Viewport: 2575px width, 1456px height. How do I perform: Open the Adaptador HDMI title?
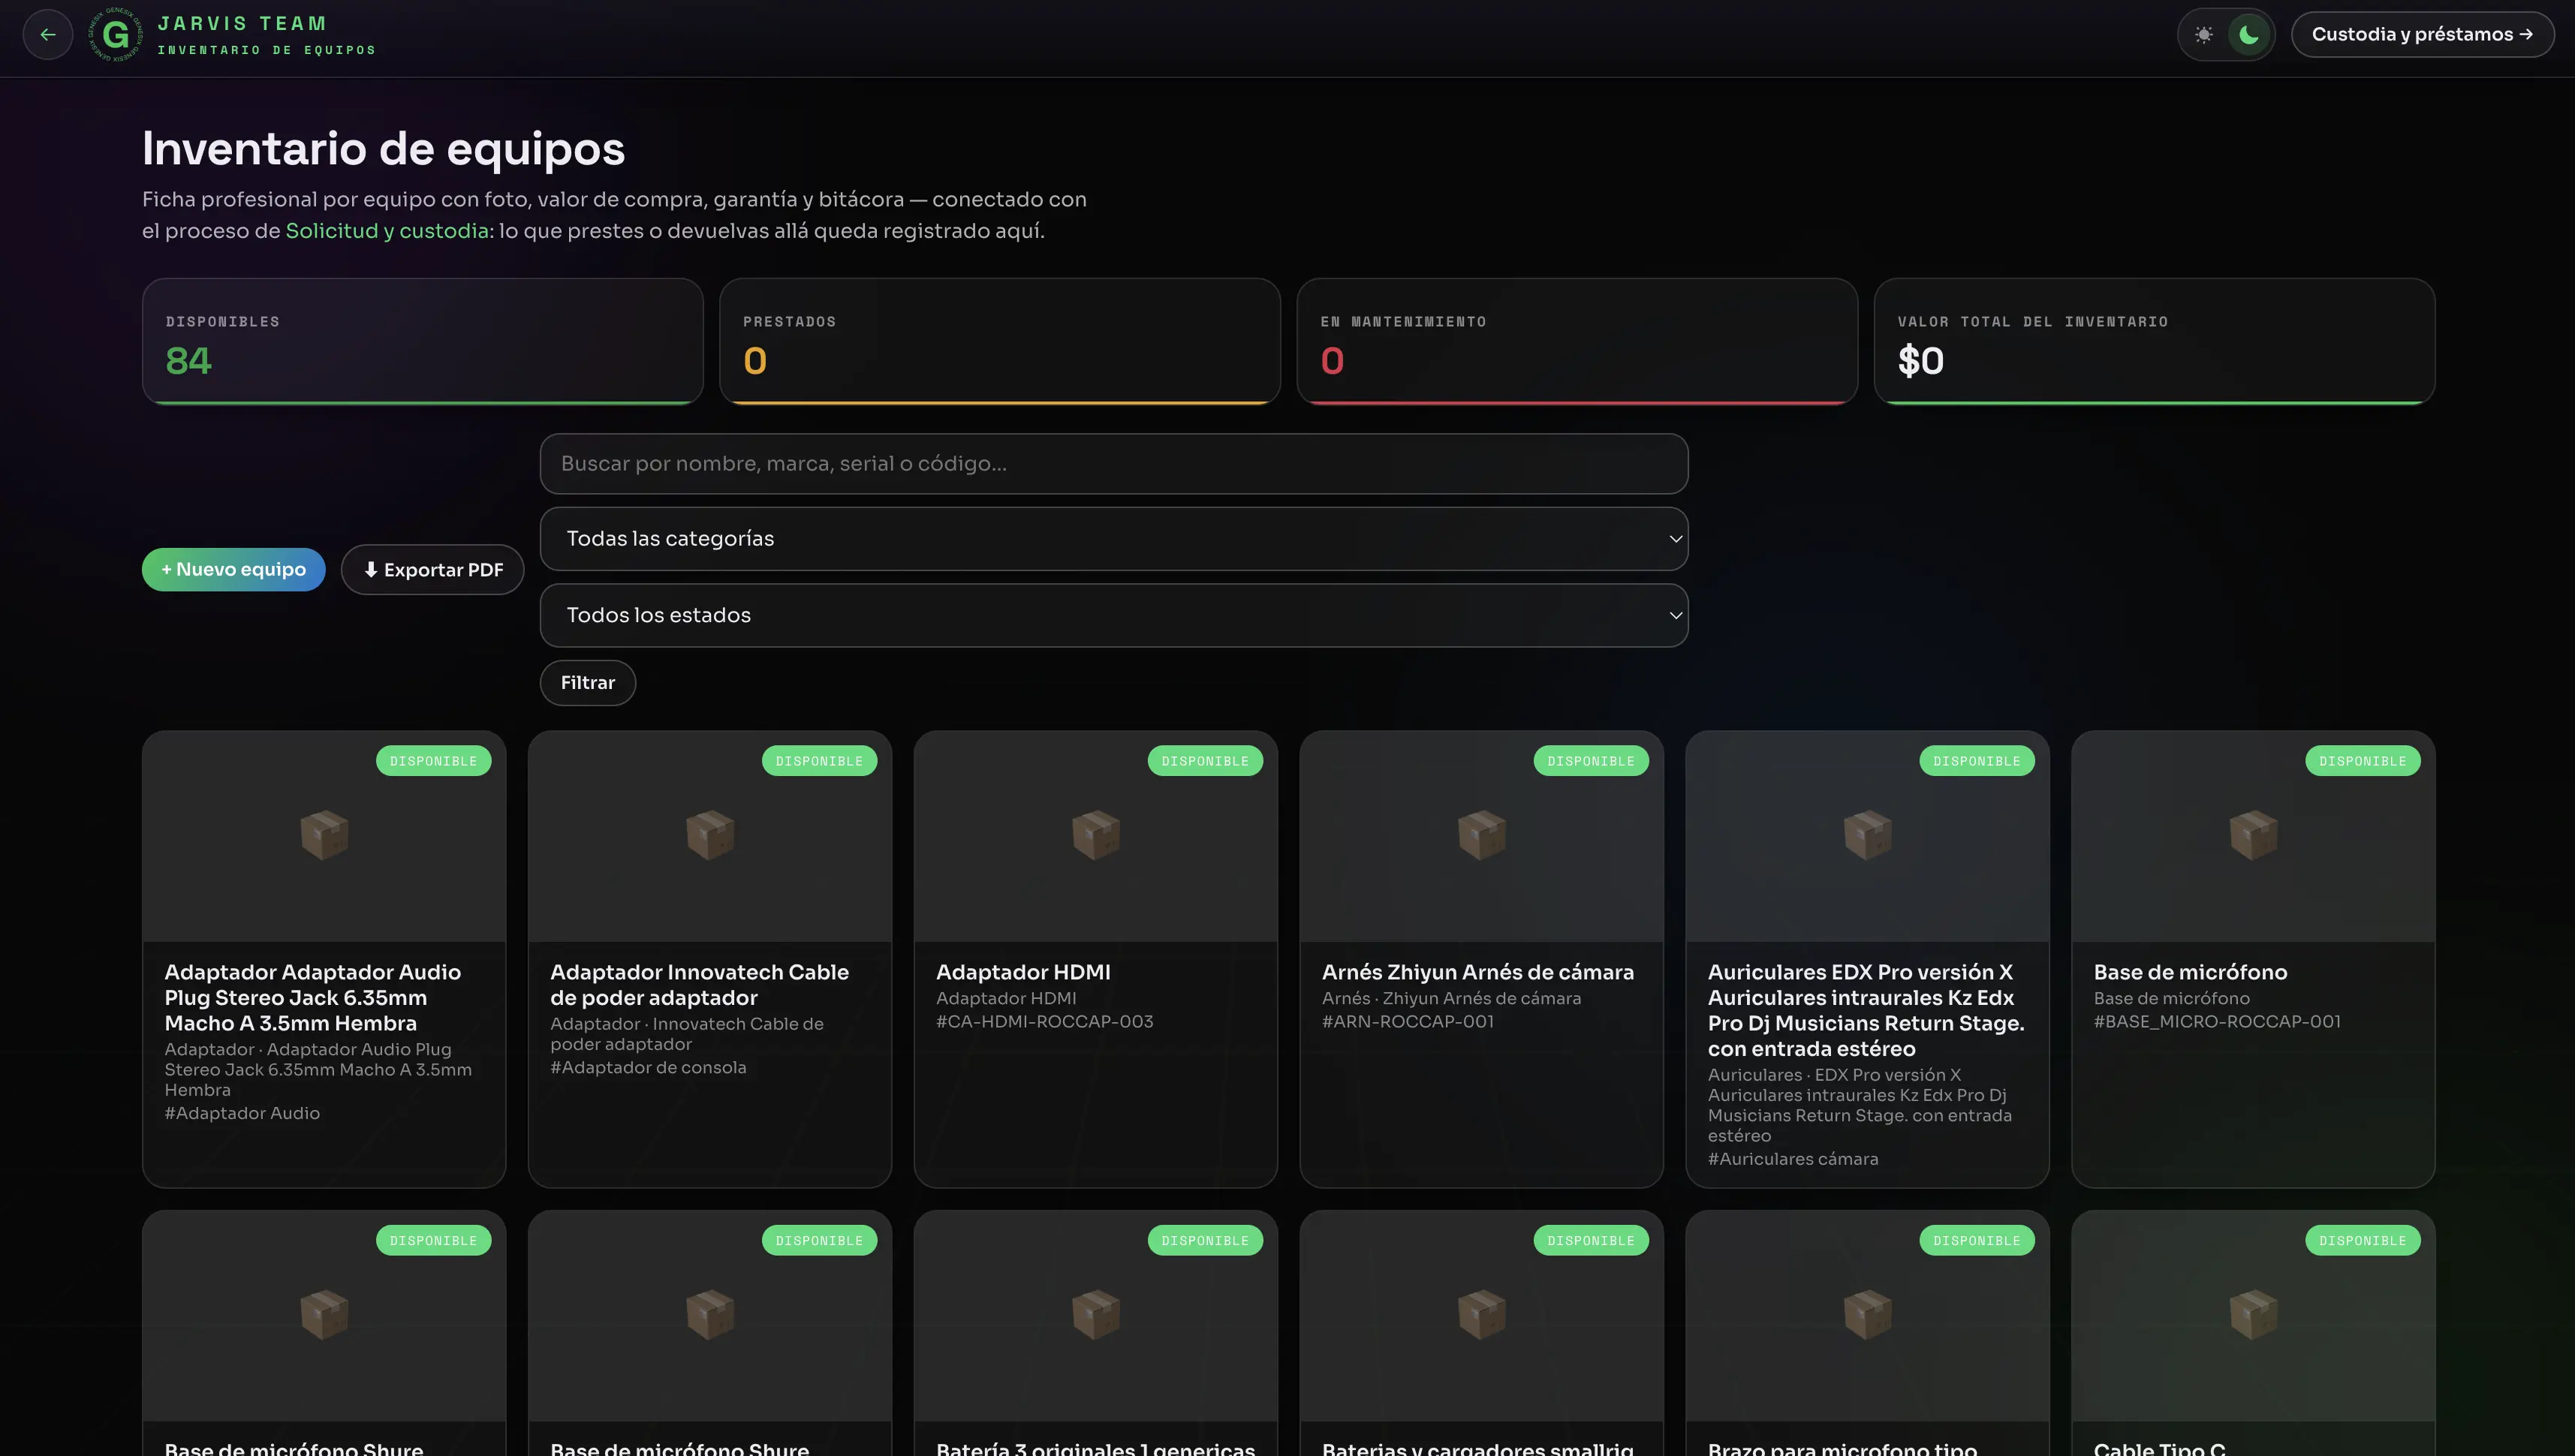(x=1023, y=972)
